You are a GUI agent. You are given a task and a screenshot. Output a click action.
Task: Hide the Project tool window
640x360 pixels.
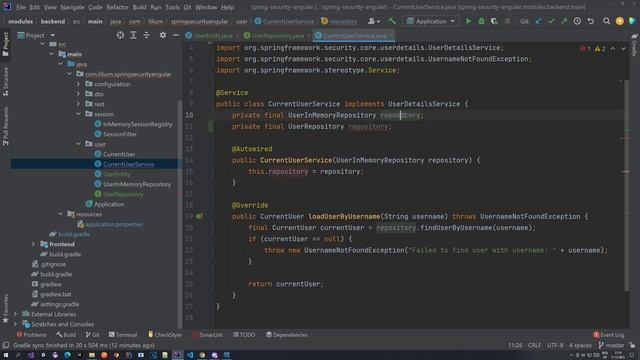[176, 36]
